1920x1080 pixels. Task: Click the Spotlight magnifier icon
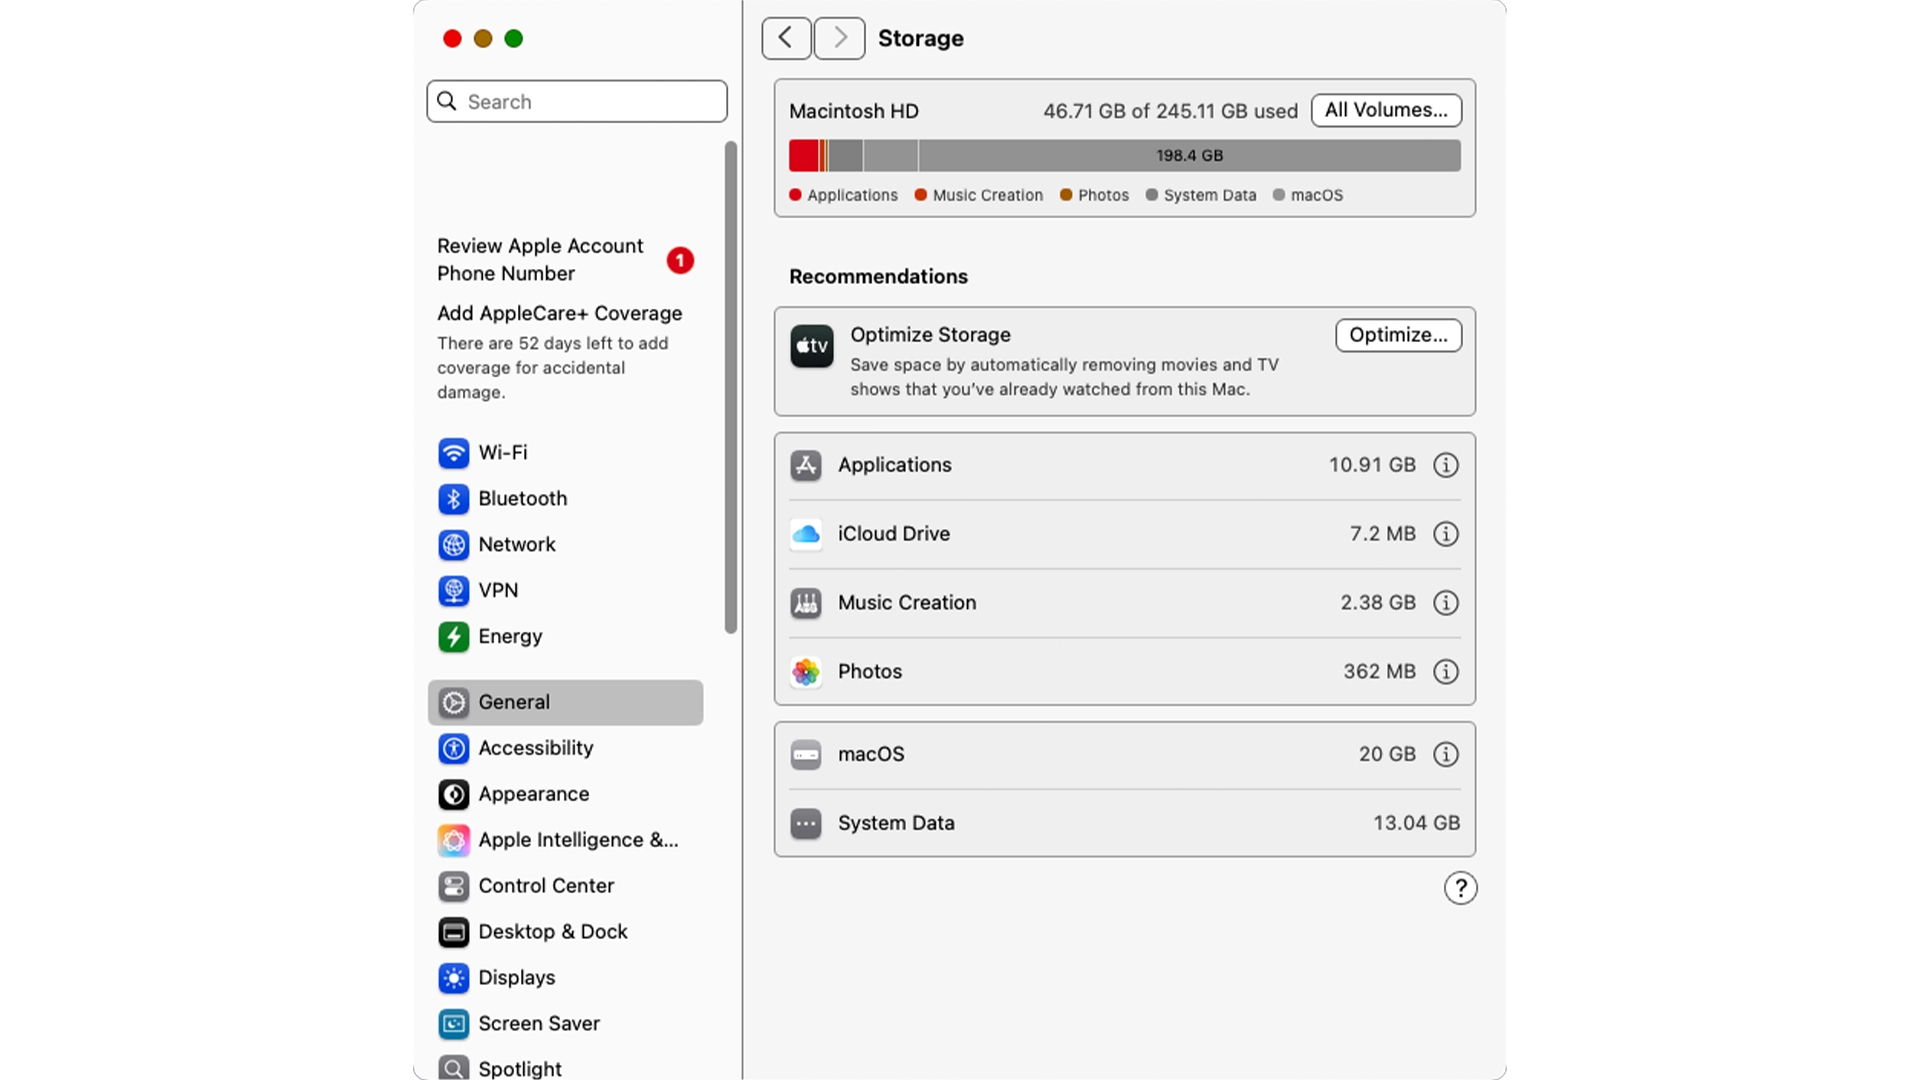[453, 1068]
